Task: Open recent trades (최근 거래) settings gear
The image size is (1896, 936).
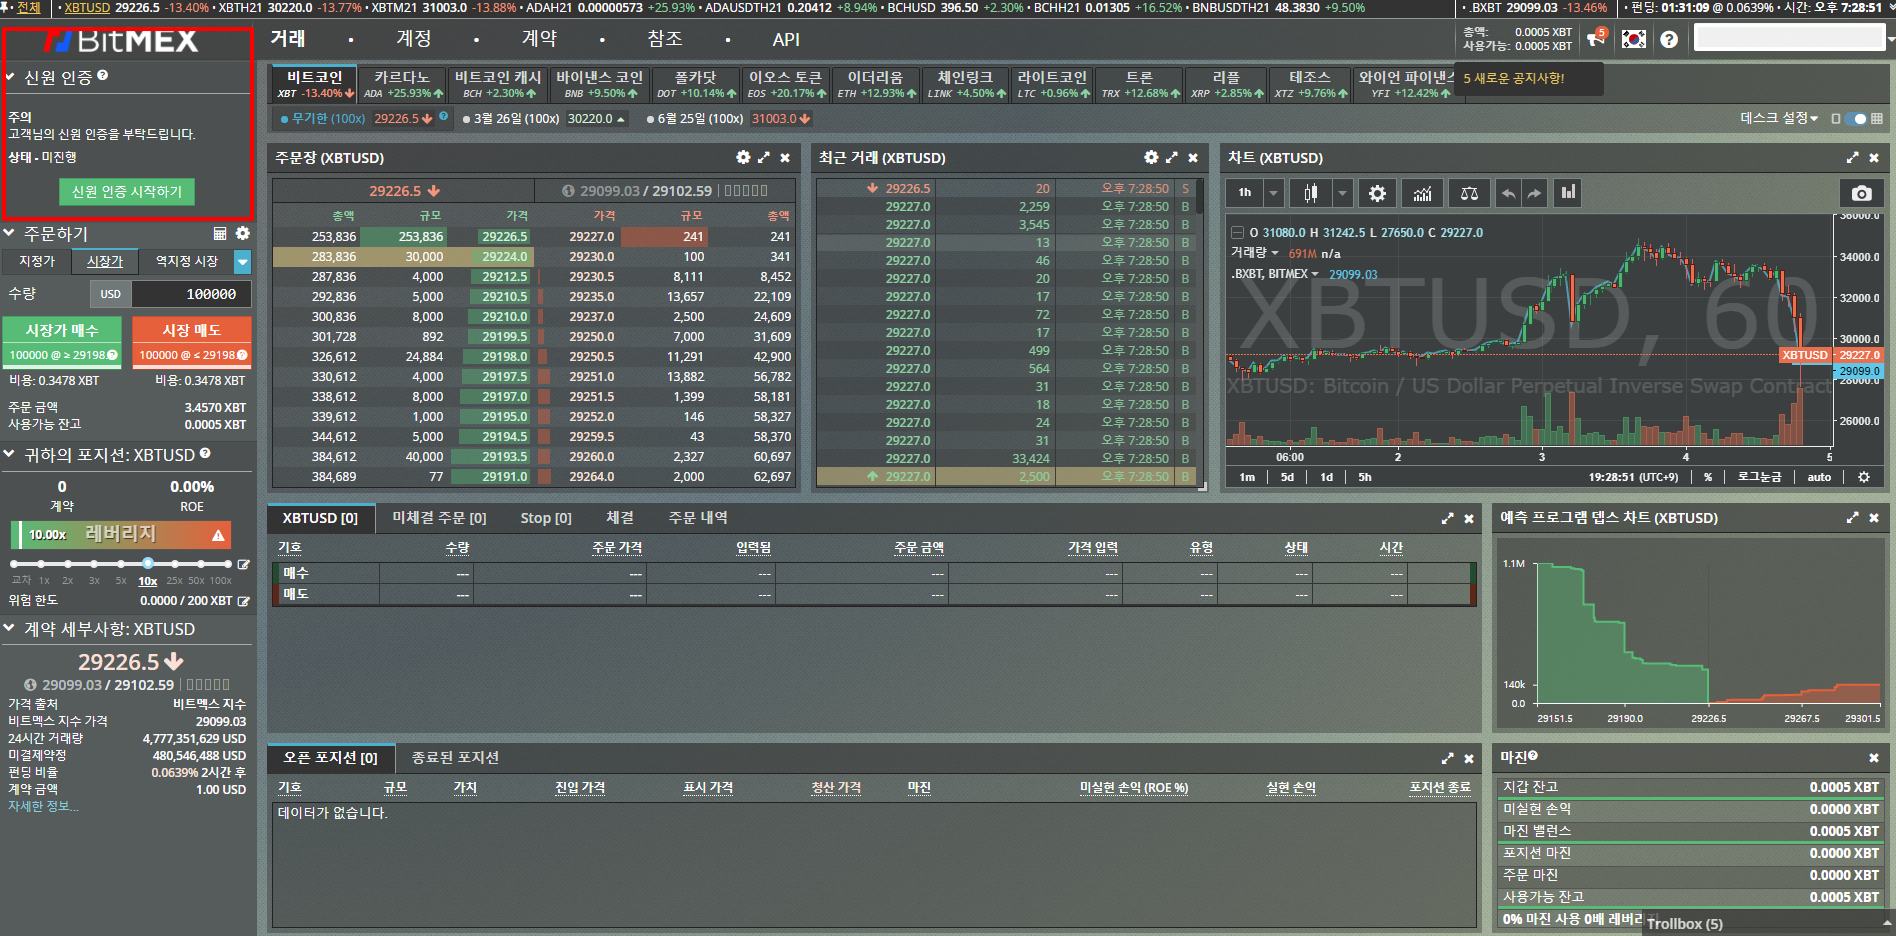Action: [x=1151, y=157]
